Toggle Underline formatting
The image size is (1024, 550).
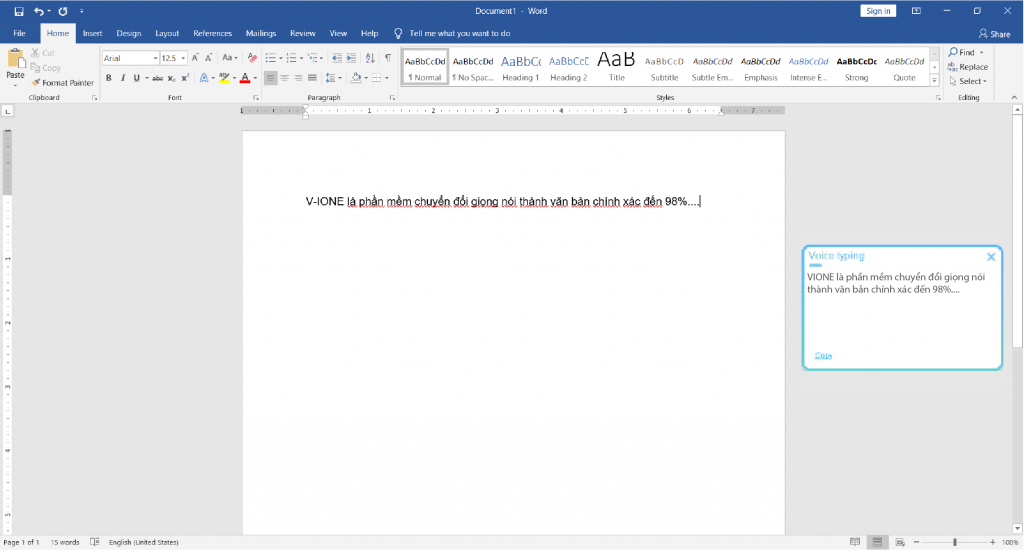(136, 78)
